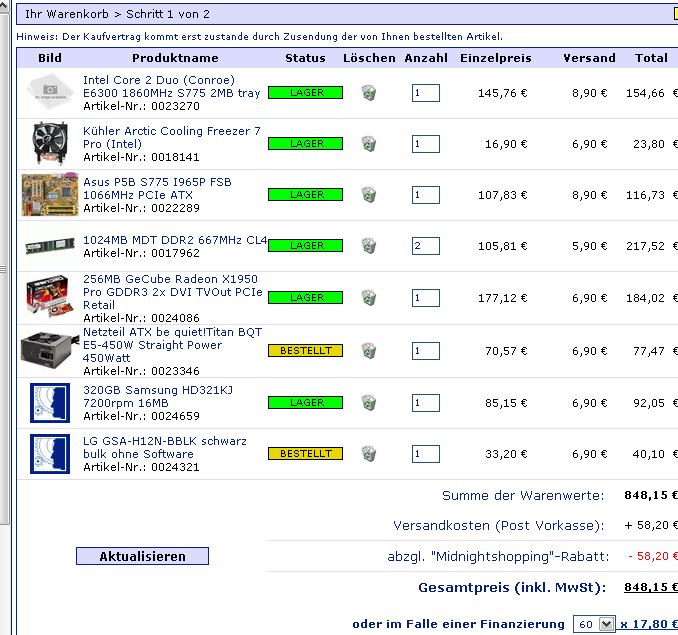Open 256MB GeCube Radeon X1950 product link
Screen dimensions: 678x635
(173, 292)
